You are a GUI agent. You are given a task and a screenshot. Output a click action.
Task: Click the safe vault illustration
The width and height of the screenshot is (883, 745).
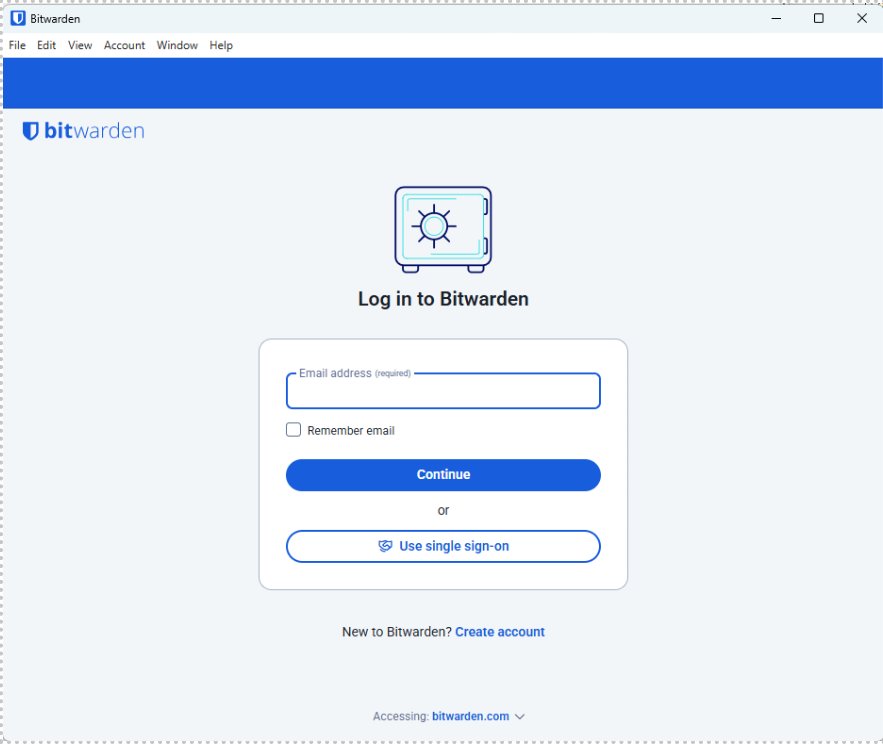pyautogui.click(x=443, y=230)
